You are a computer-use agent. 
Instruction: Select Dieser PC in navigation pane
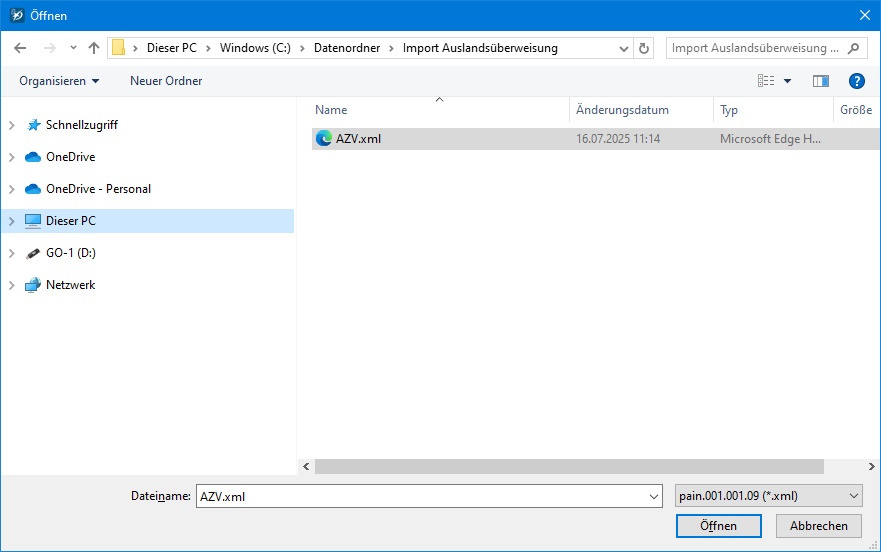point(147,221)
